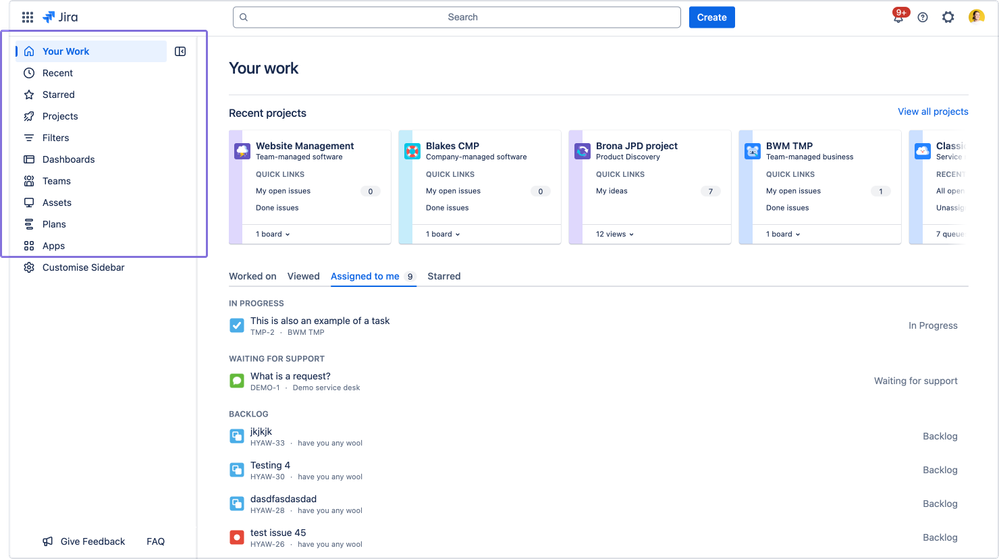Open the help question mark icon
The height and width of the screenshot is (559, 999).
tap(923, 17)
